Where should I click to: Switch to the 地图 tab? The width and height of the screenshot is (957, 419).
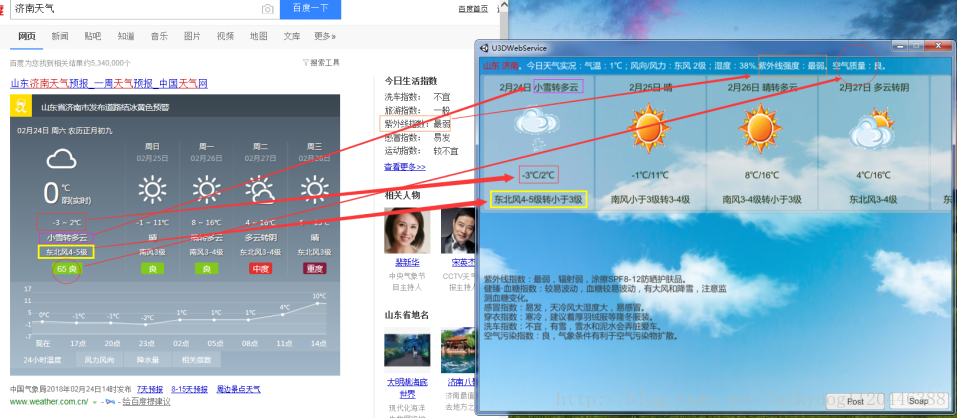258,36
